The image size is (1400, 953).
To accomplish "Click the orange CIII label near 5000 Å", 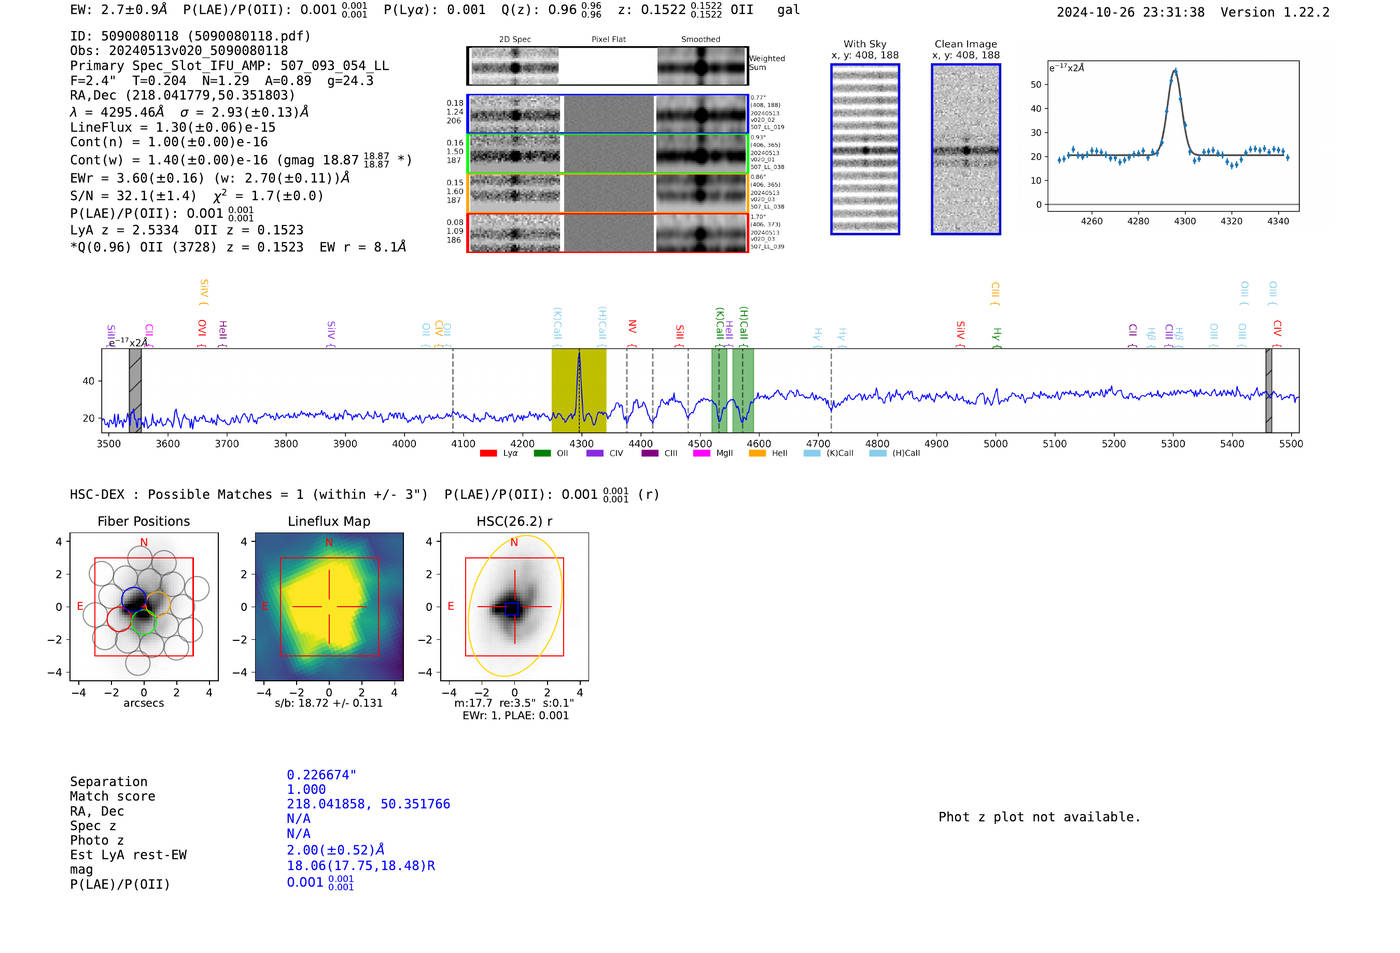I will [x=995, y=294].
